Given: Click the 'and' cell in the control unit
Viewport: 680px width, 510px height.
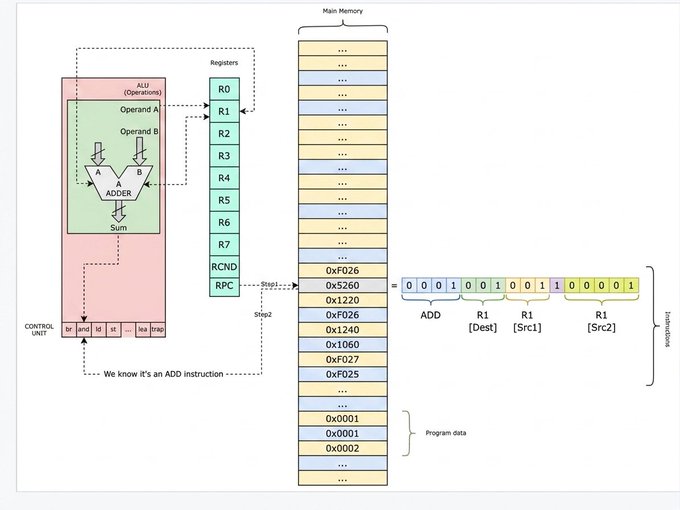Looking at the screenshot, I should pyautogui.click(x=84, y=330).
